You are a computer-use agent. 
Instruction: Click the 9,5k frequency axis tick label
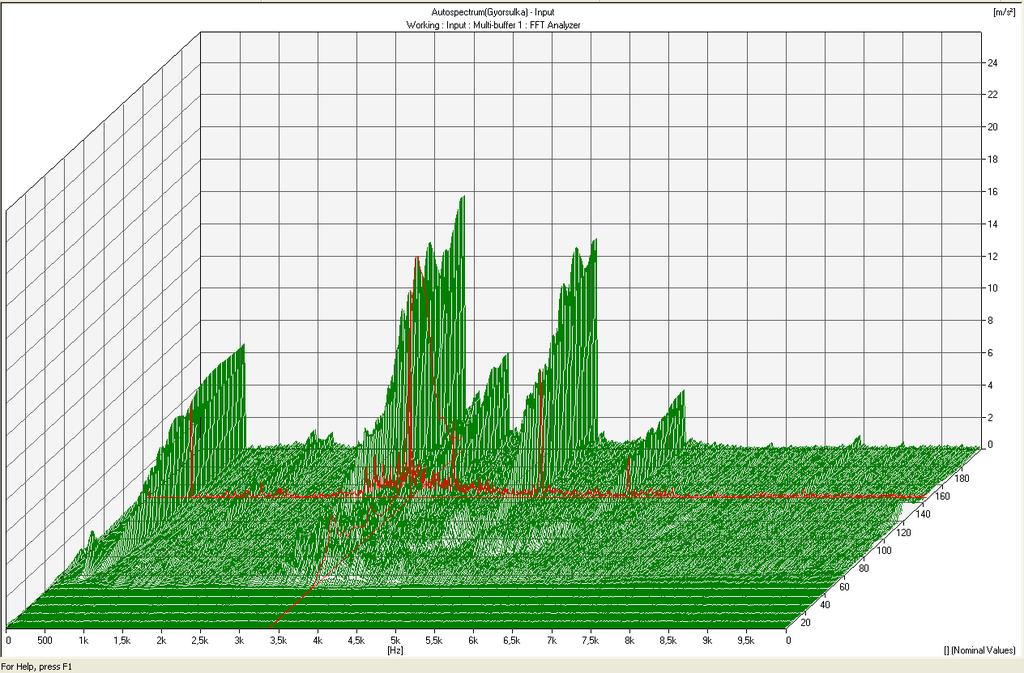(746, 640)
